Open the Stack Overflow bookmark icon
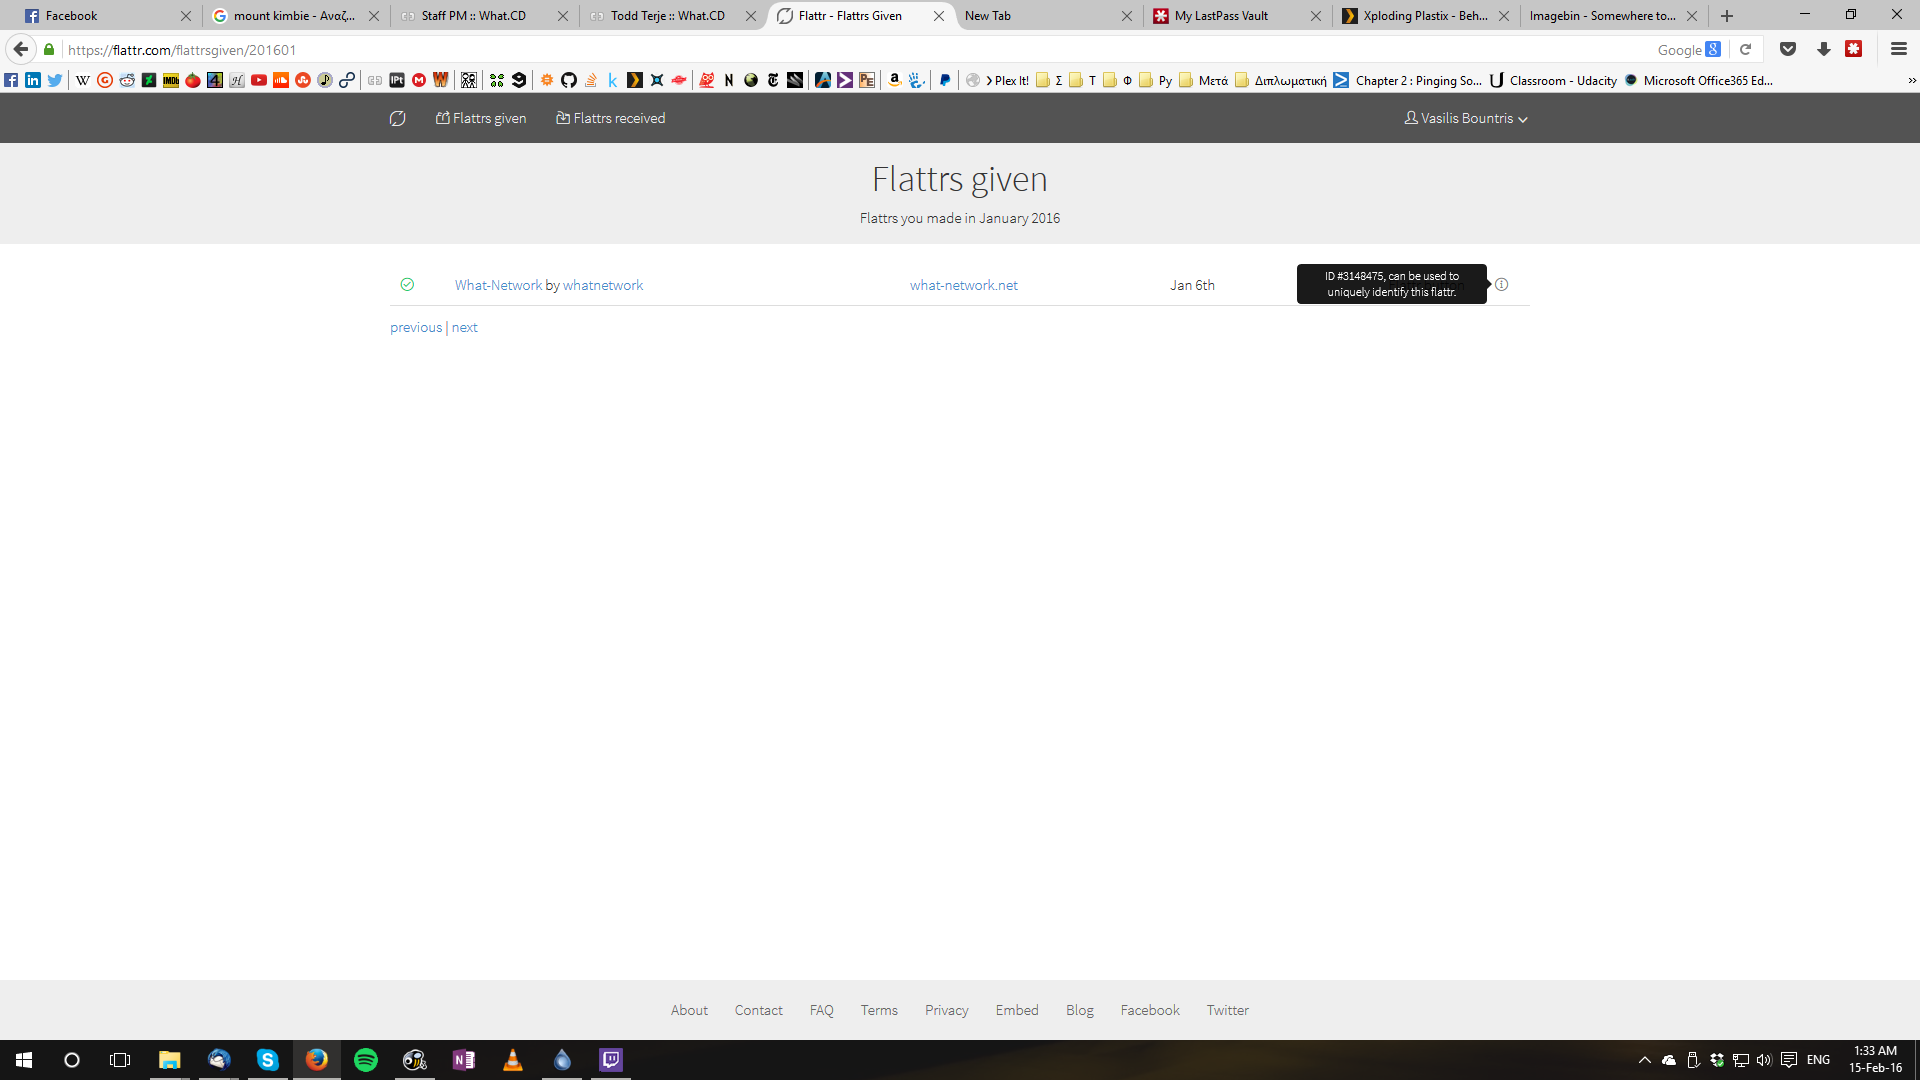This screenshot has width=1920, height=1080. pyautogui.click(x=591, y=80)
